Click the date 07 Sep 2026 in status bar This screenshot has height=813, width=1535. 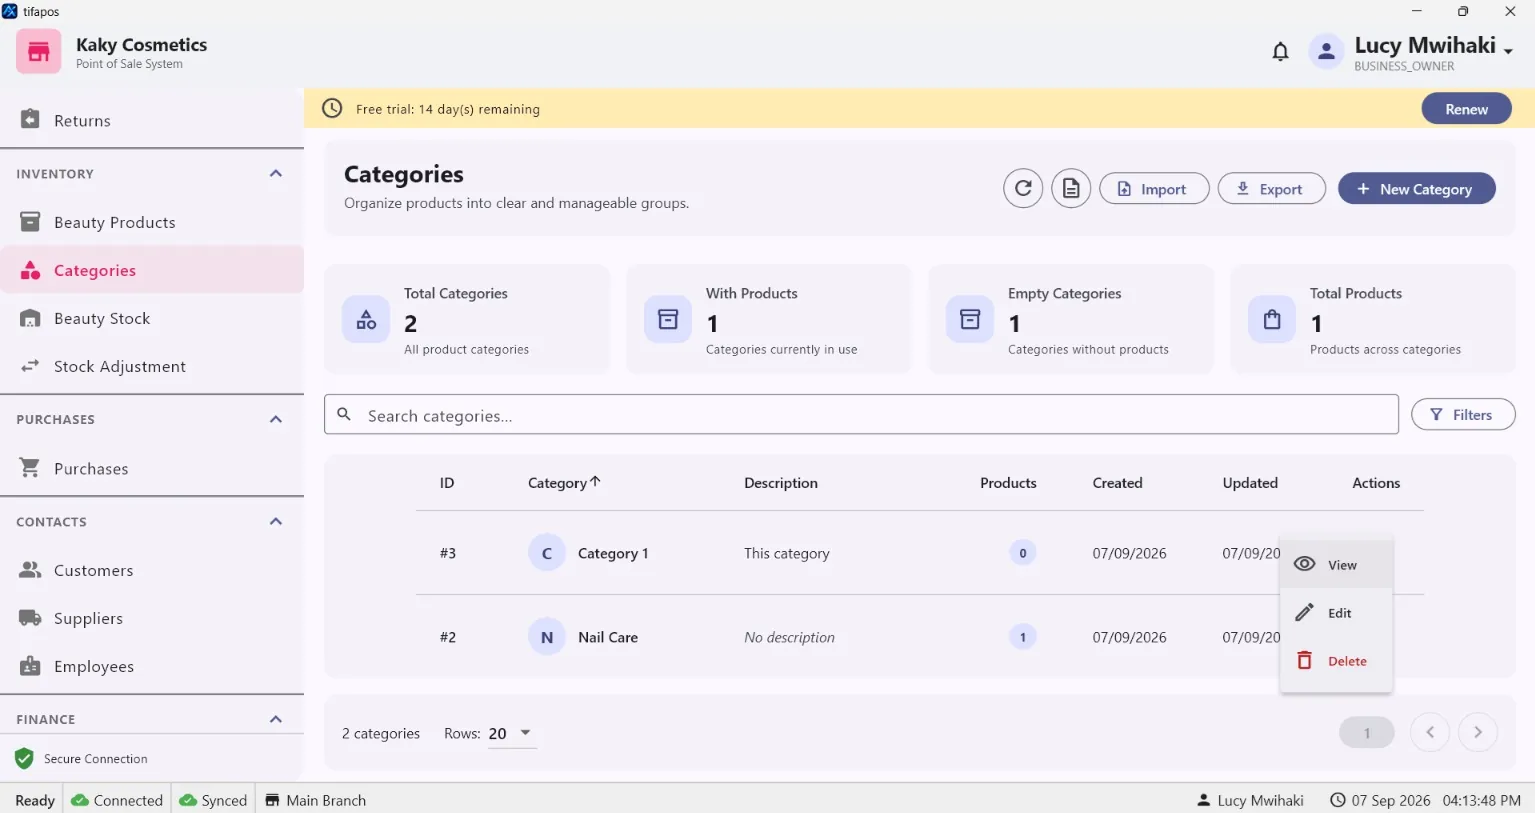tap(1390, 800)
